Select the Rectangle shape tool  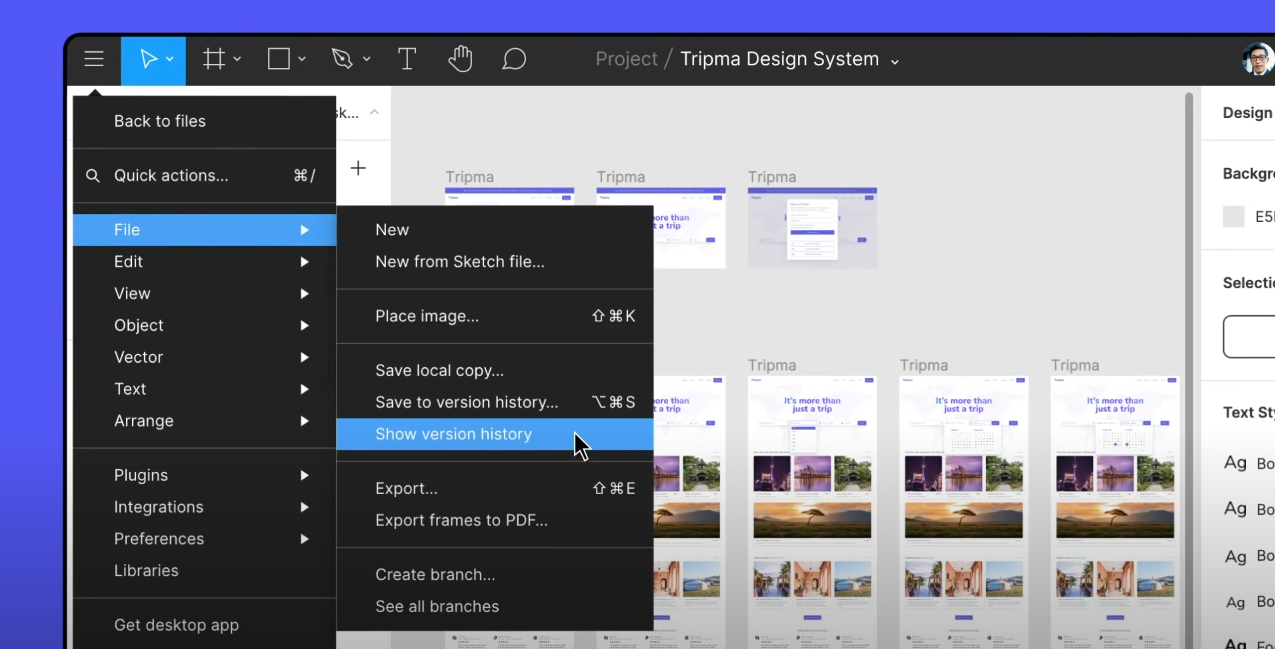pyautogui.click(x=279, y=60)
